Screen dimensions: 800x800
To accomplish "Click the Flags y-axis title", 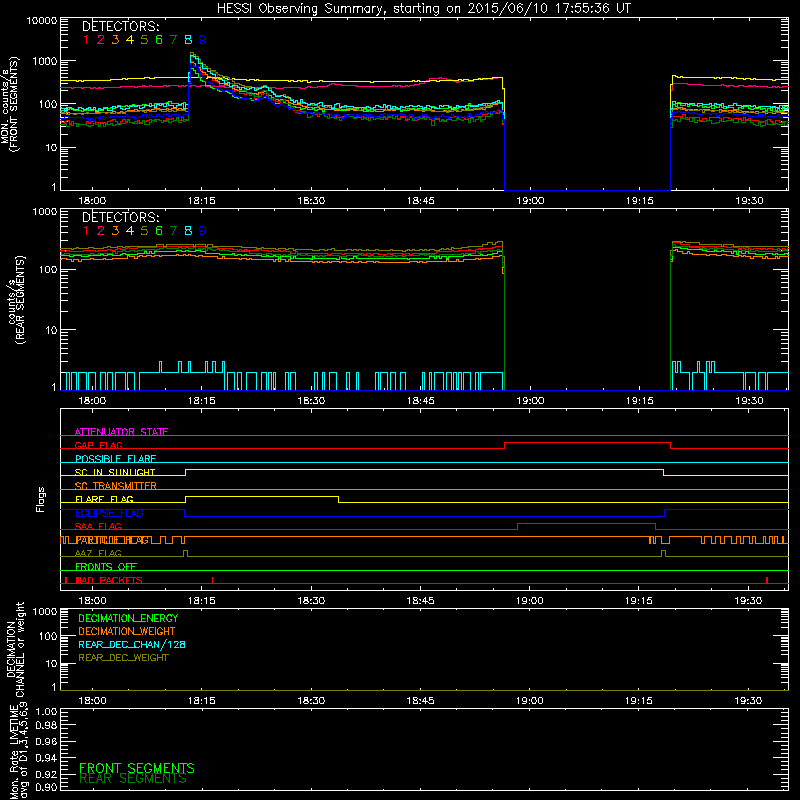I will (41, 499).
